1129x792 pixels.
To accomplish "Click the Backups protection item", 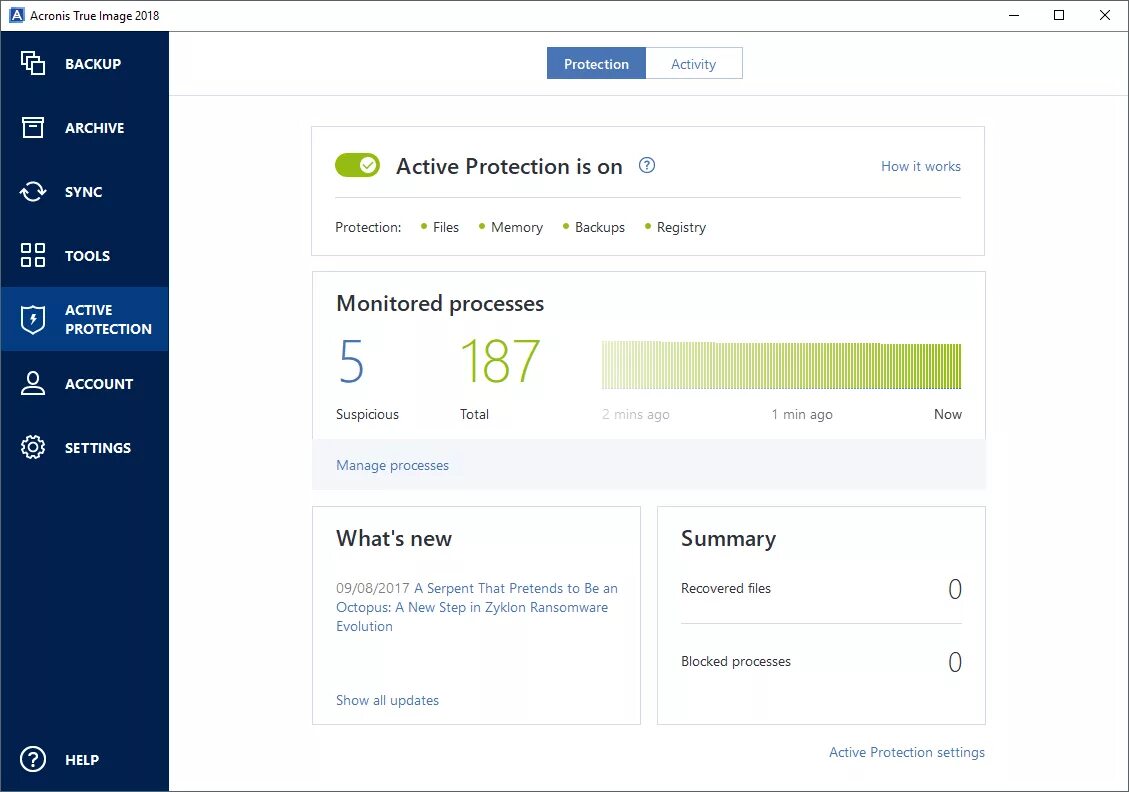I will pyautogui.click(x=594, y=227).
